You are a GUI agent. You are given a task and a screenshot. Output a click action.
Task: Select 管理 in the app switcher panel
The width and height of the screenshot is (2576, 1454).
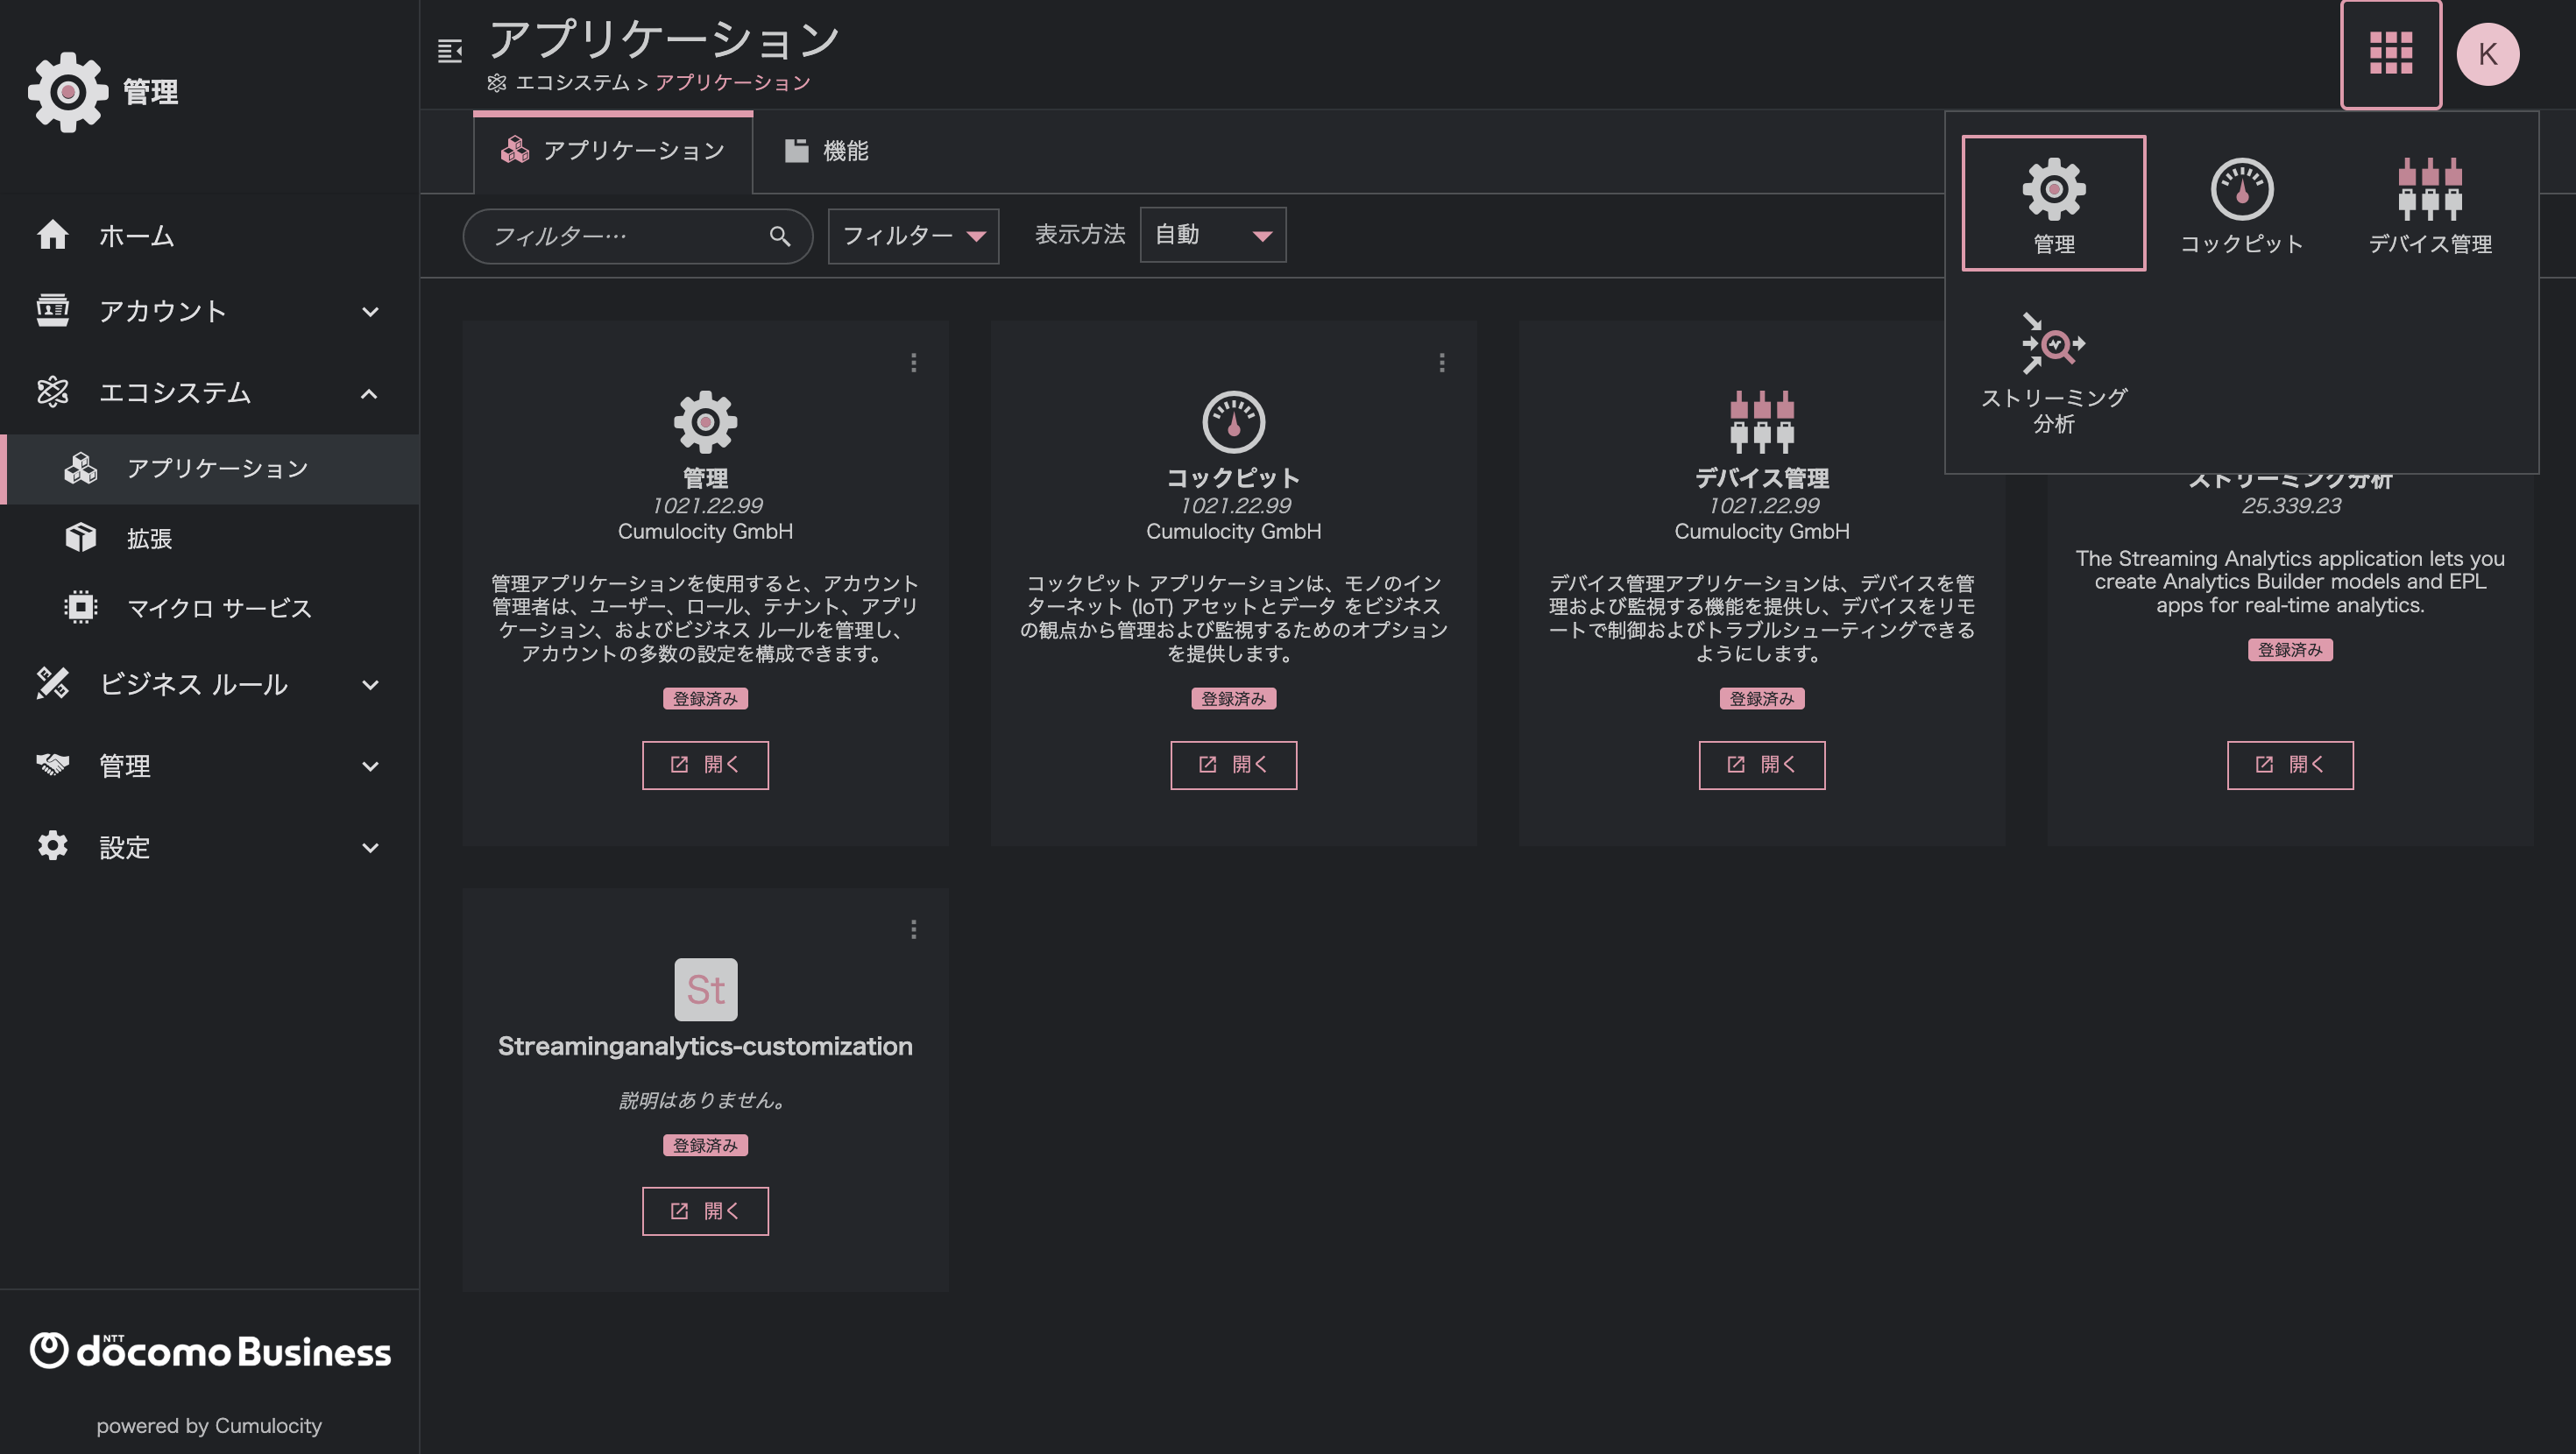(2053, 203)
